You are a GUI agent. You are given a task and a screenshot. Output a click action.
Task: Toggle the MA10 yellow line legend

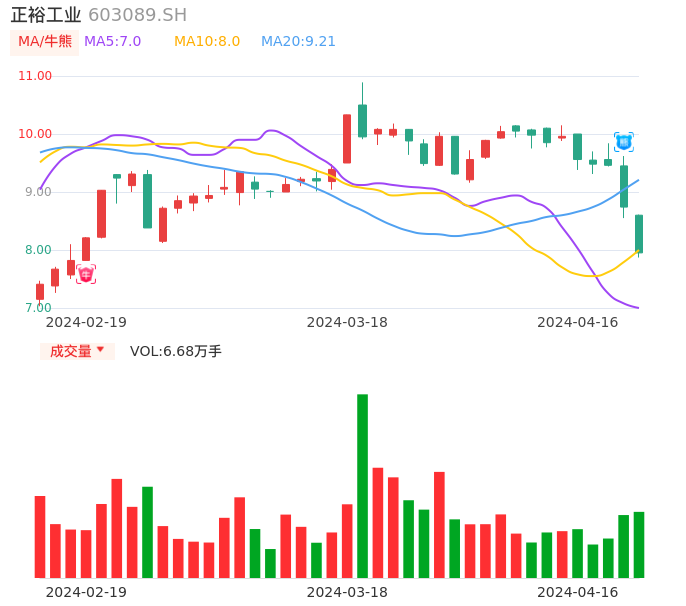pos(207,42)
